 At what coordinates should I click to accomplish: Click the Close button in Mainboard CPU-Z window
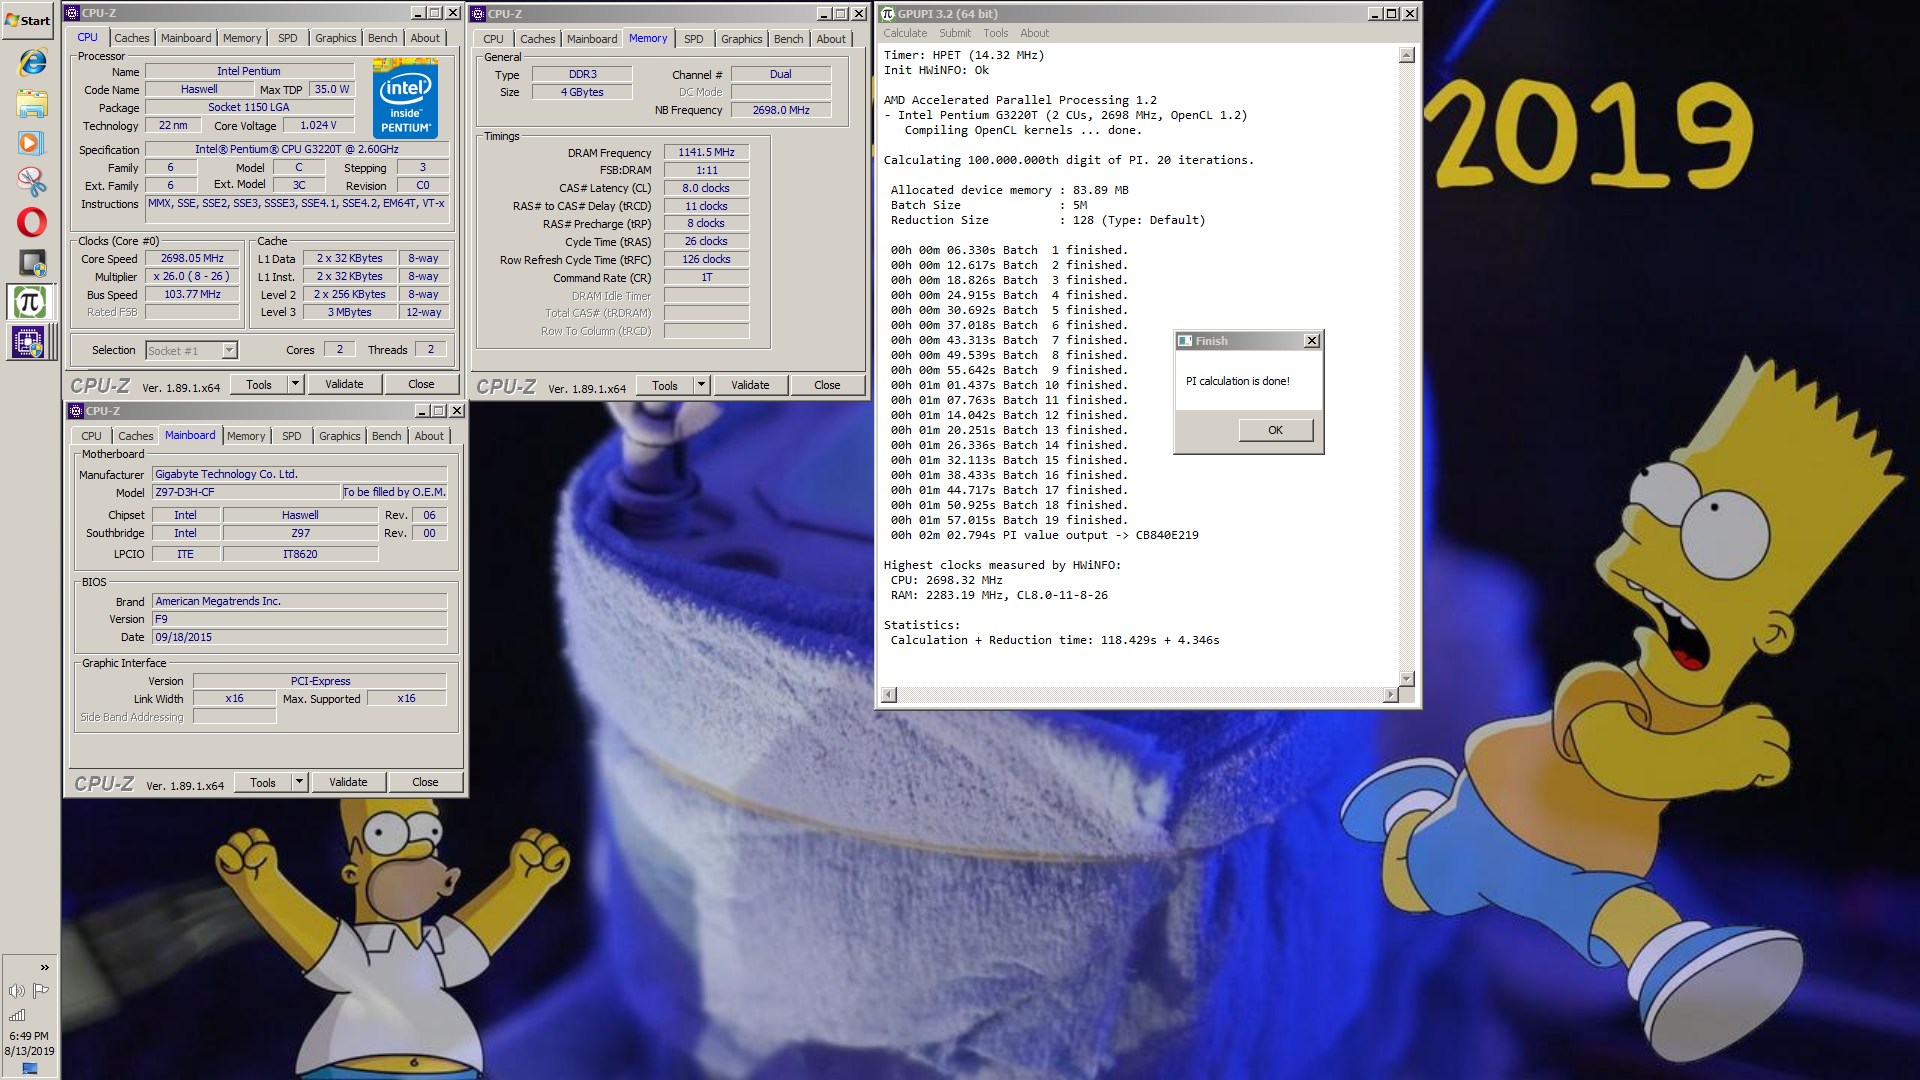(425, 782)
